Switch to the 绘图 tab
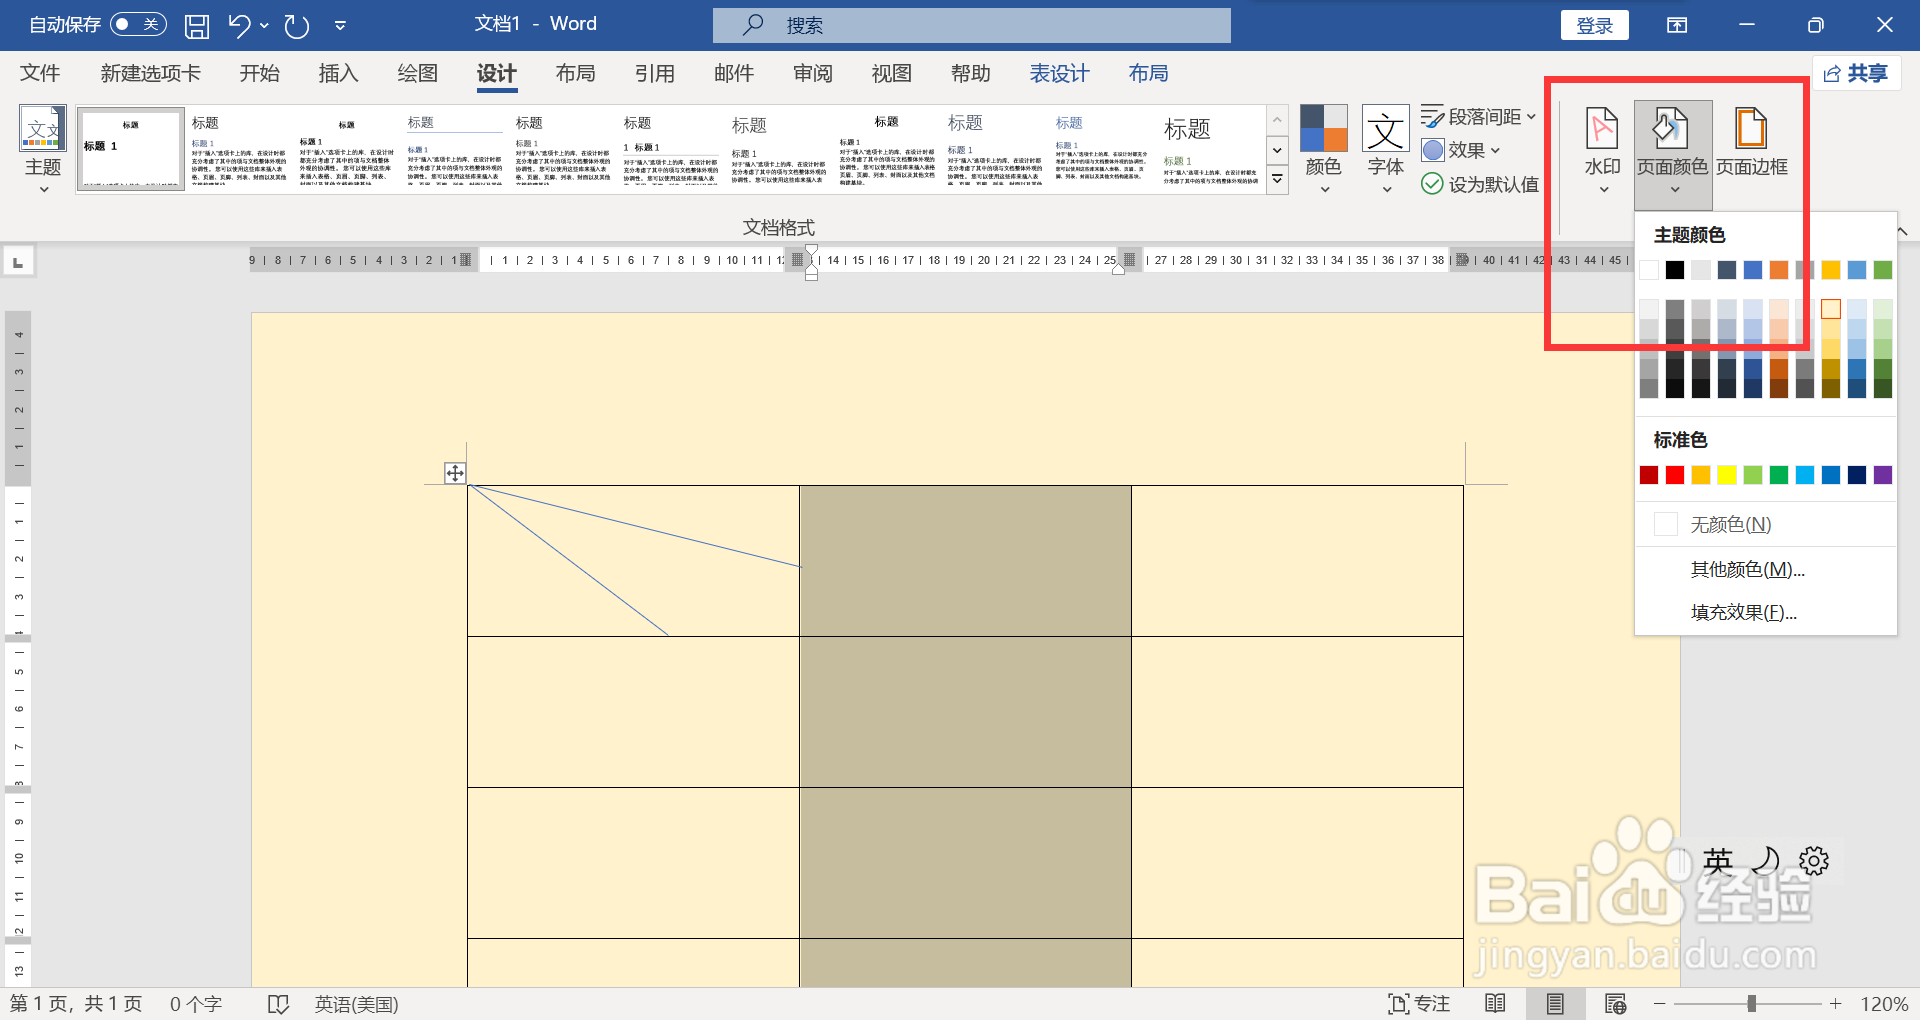 [418, 73]
